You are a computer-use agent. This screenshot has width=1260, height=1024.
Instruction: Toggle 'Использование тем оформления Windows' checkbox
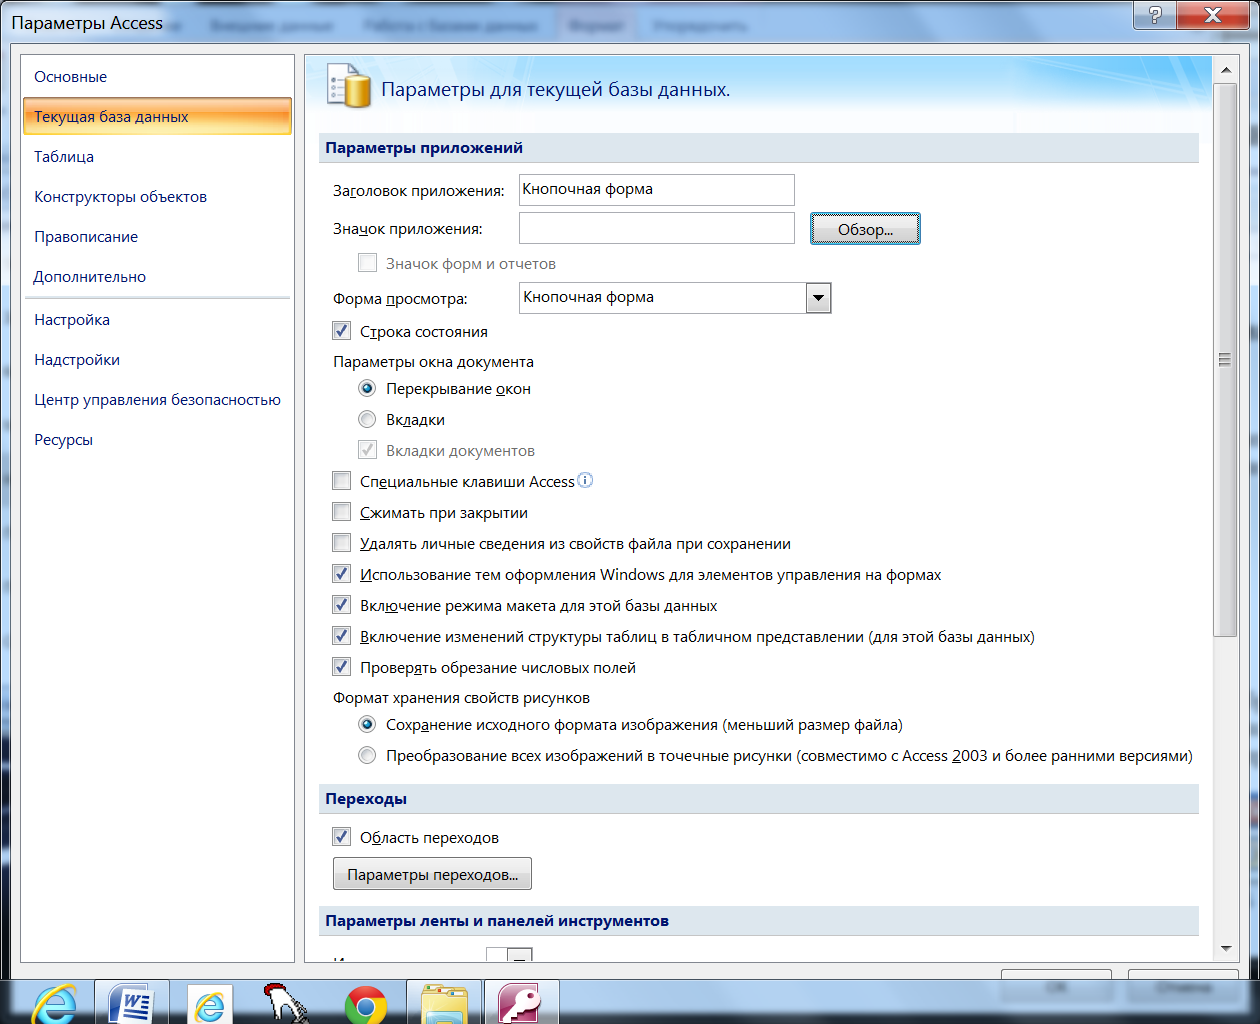point(342,574)
